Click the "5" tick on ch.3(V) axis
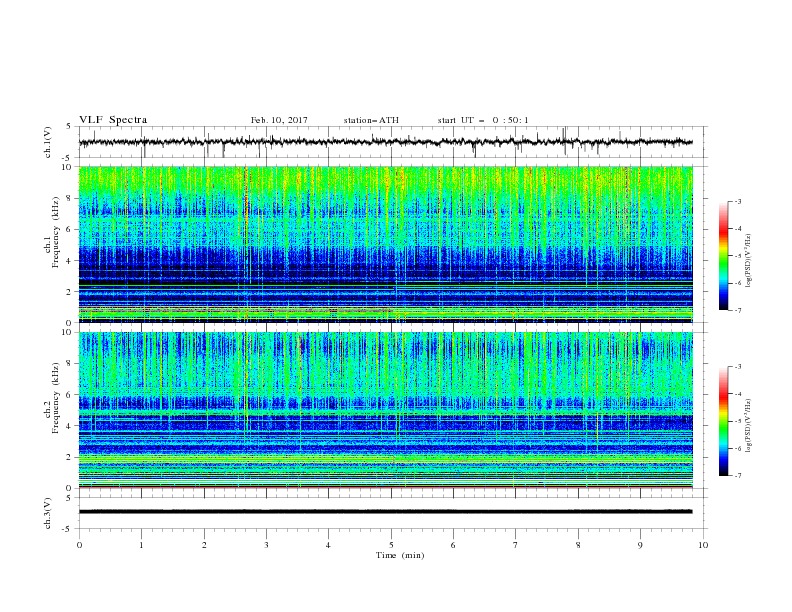 (x=69, y=497)
